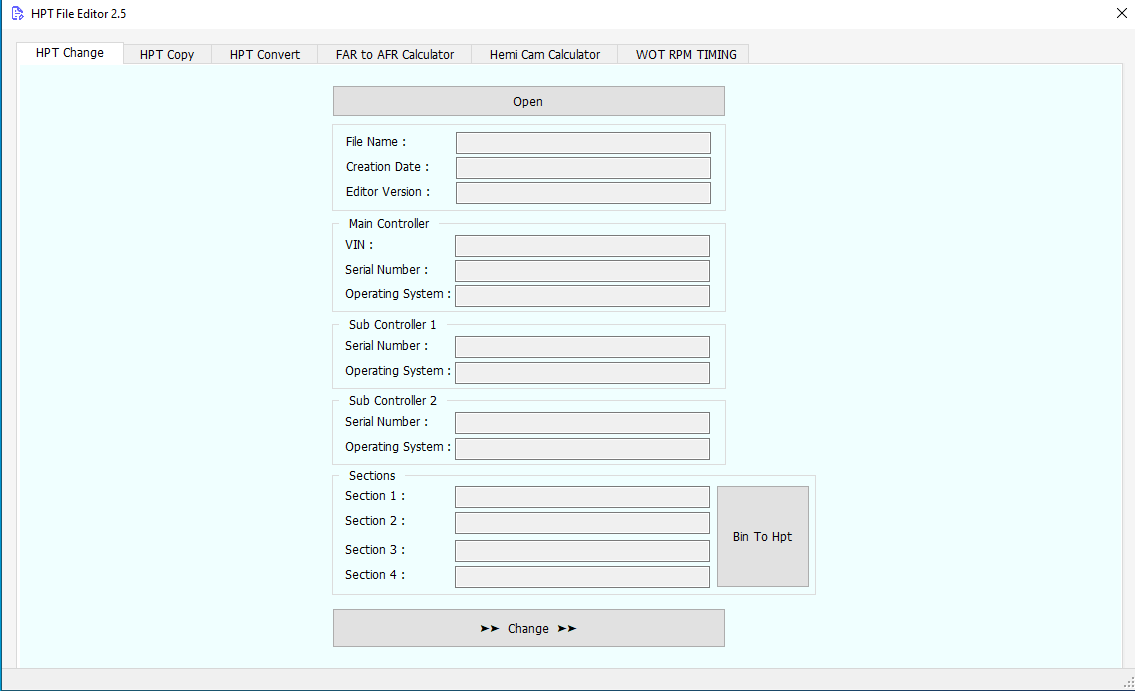Select Main Controller Serial Number field
Image resolution: width=1135 pixels, height=691 pixels.
point(583,271)
